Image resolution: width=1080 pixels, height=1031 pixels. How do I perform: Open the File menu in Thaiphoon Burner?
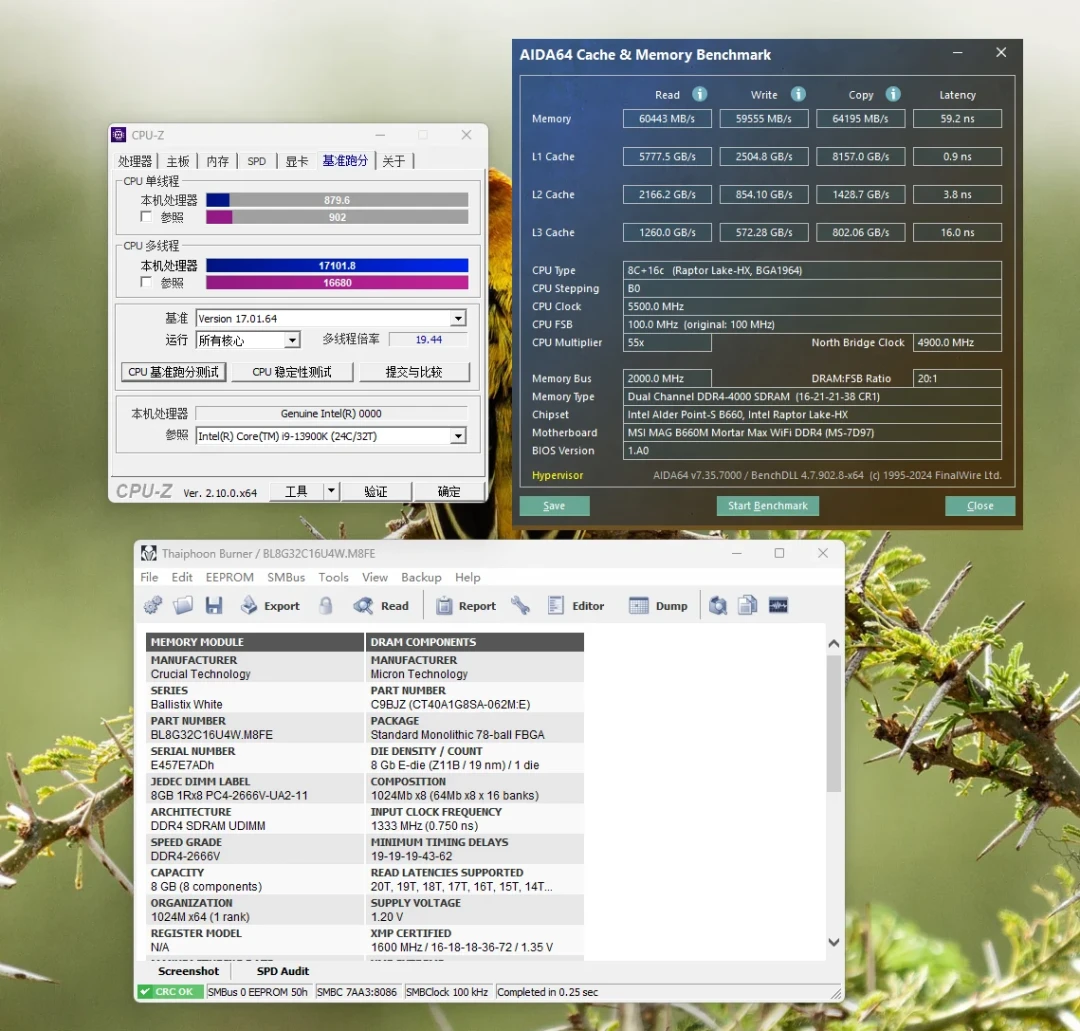click(149, 577)
